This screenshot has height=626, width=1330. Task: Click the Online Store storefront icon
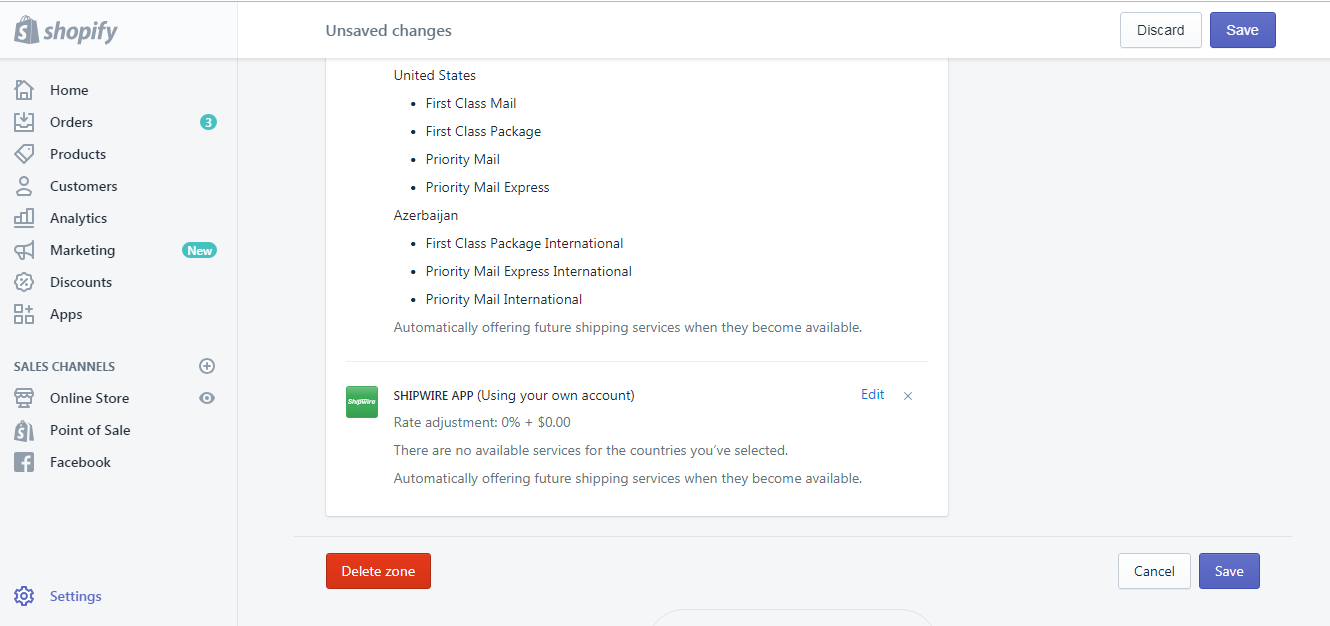[24, 398]
